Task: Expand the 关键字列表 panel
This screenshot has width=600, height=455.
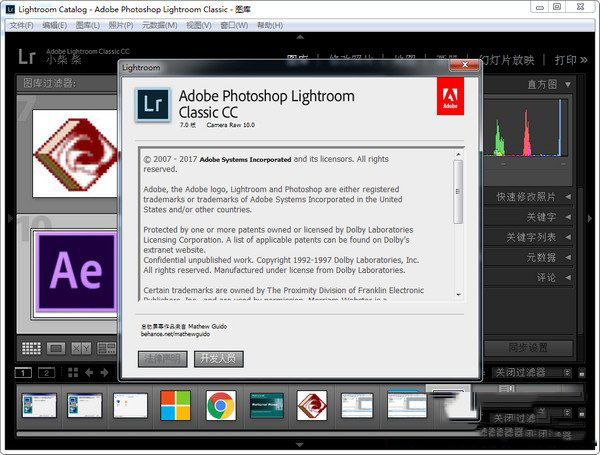Action: point(568,237)
